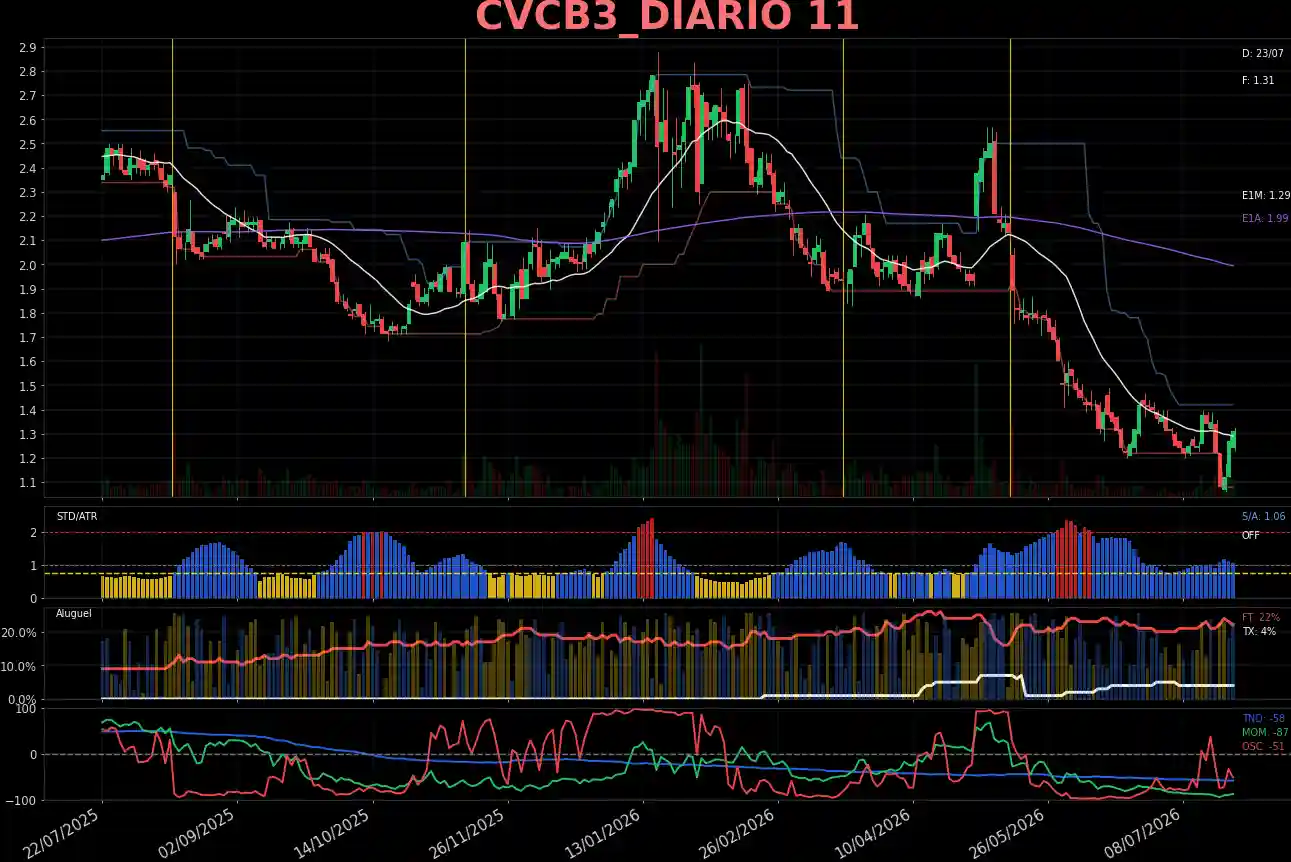
Task: Click the 'F: 1.31' closing value label
Action: [1258, 80]
